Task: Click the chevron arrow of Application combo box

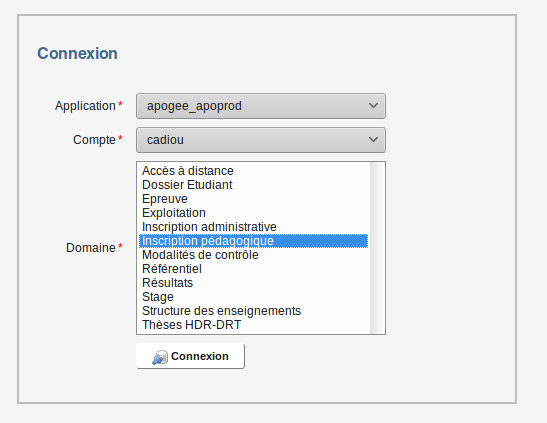Action: pos(373,106)
